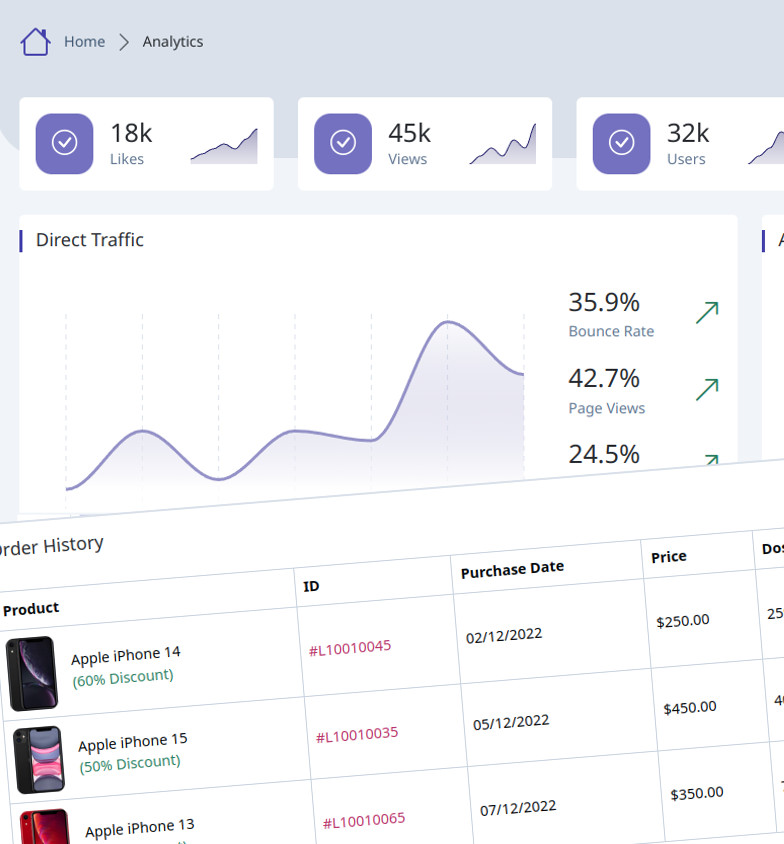Screen dimensions: 784x844
Task: Open order ID #L10010065
Action: (364, 821)
